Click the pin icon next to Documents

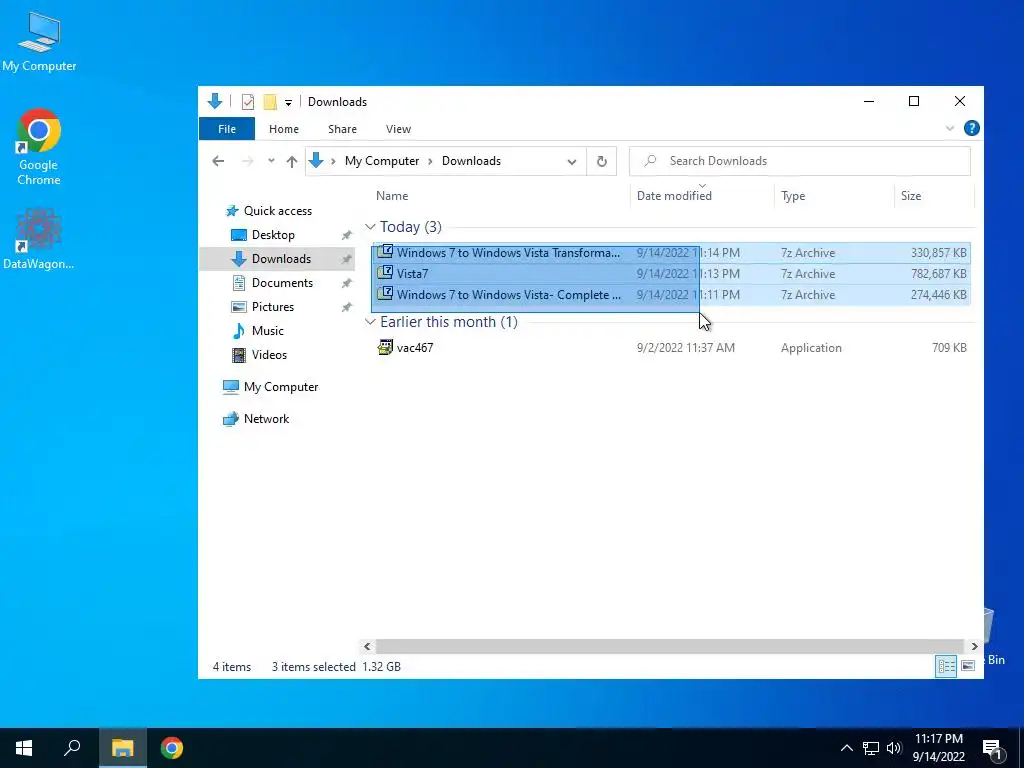pos(346,283)
